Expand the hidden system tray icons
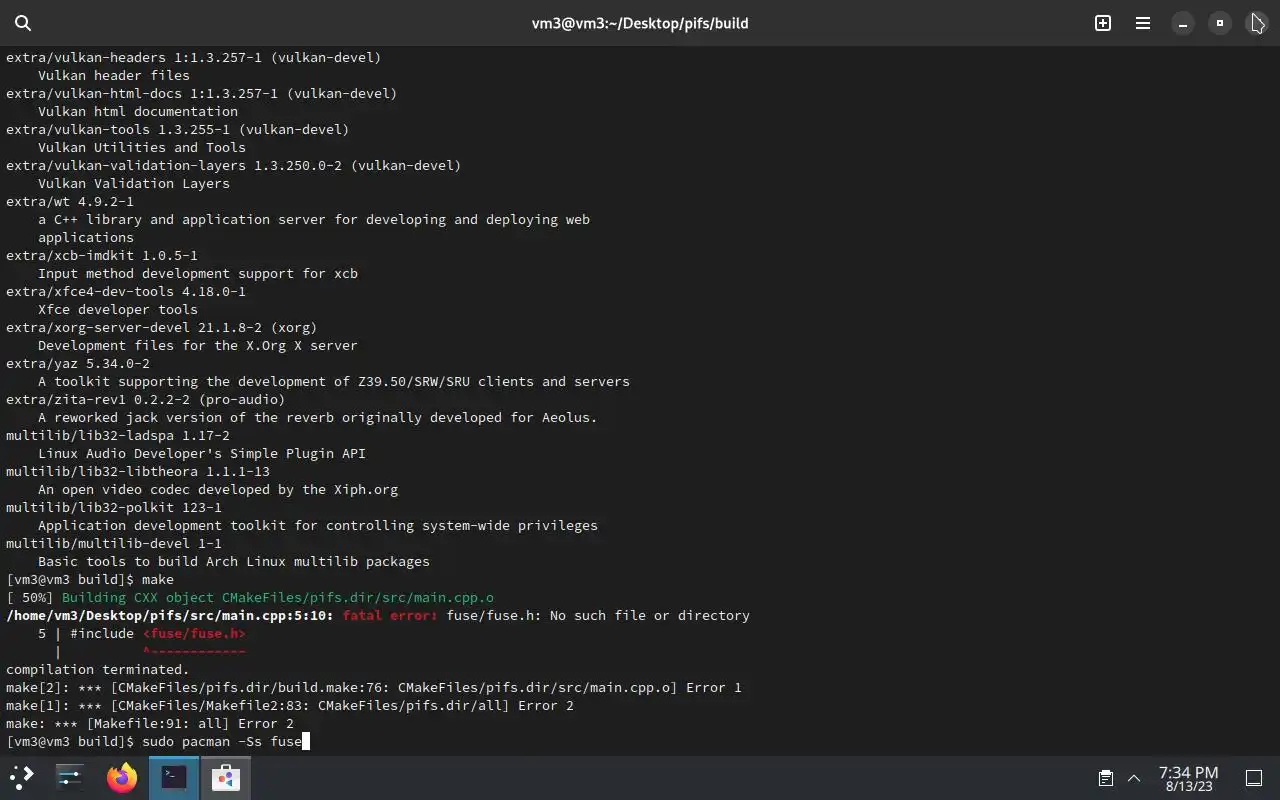Screen dimensions: 1280x800 pyautogui.click(x=1134, y=778)
